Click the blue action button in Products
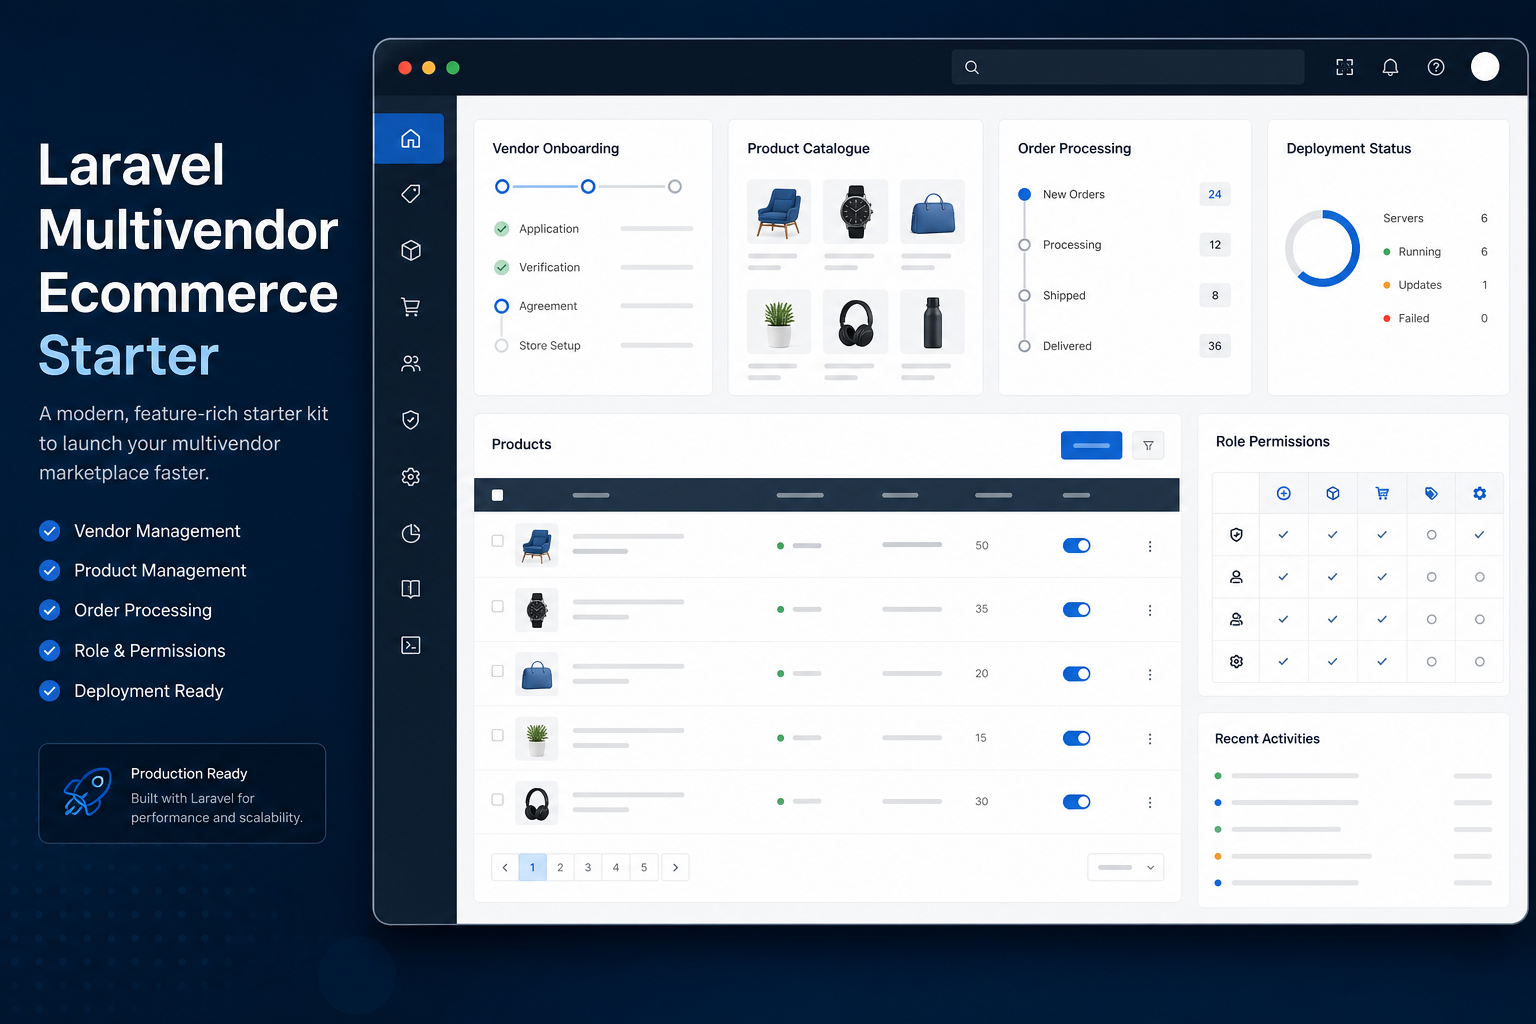 pos(1091,445)
